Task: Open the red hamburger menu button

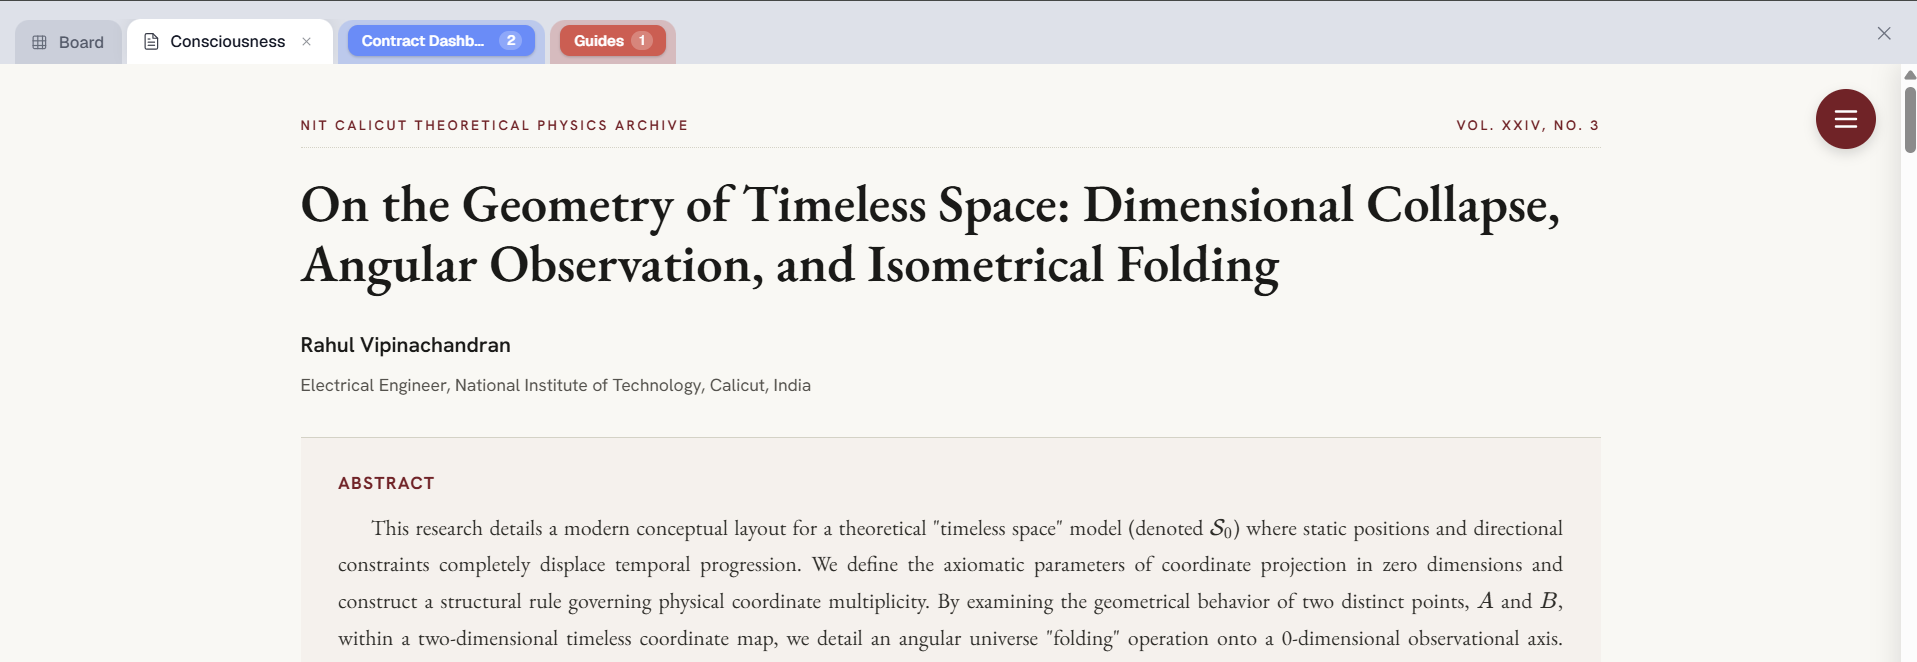Action: pyautogui.click(x=1845, y=119)
